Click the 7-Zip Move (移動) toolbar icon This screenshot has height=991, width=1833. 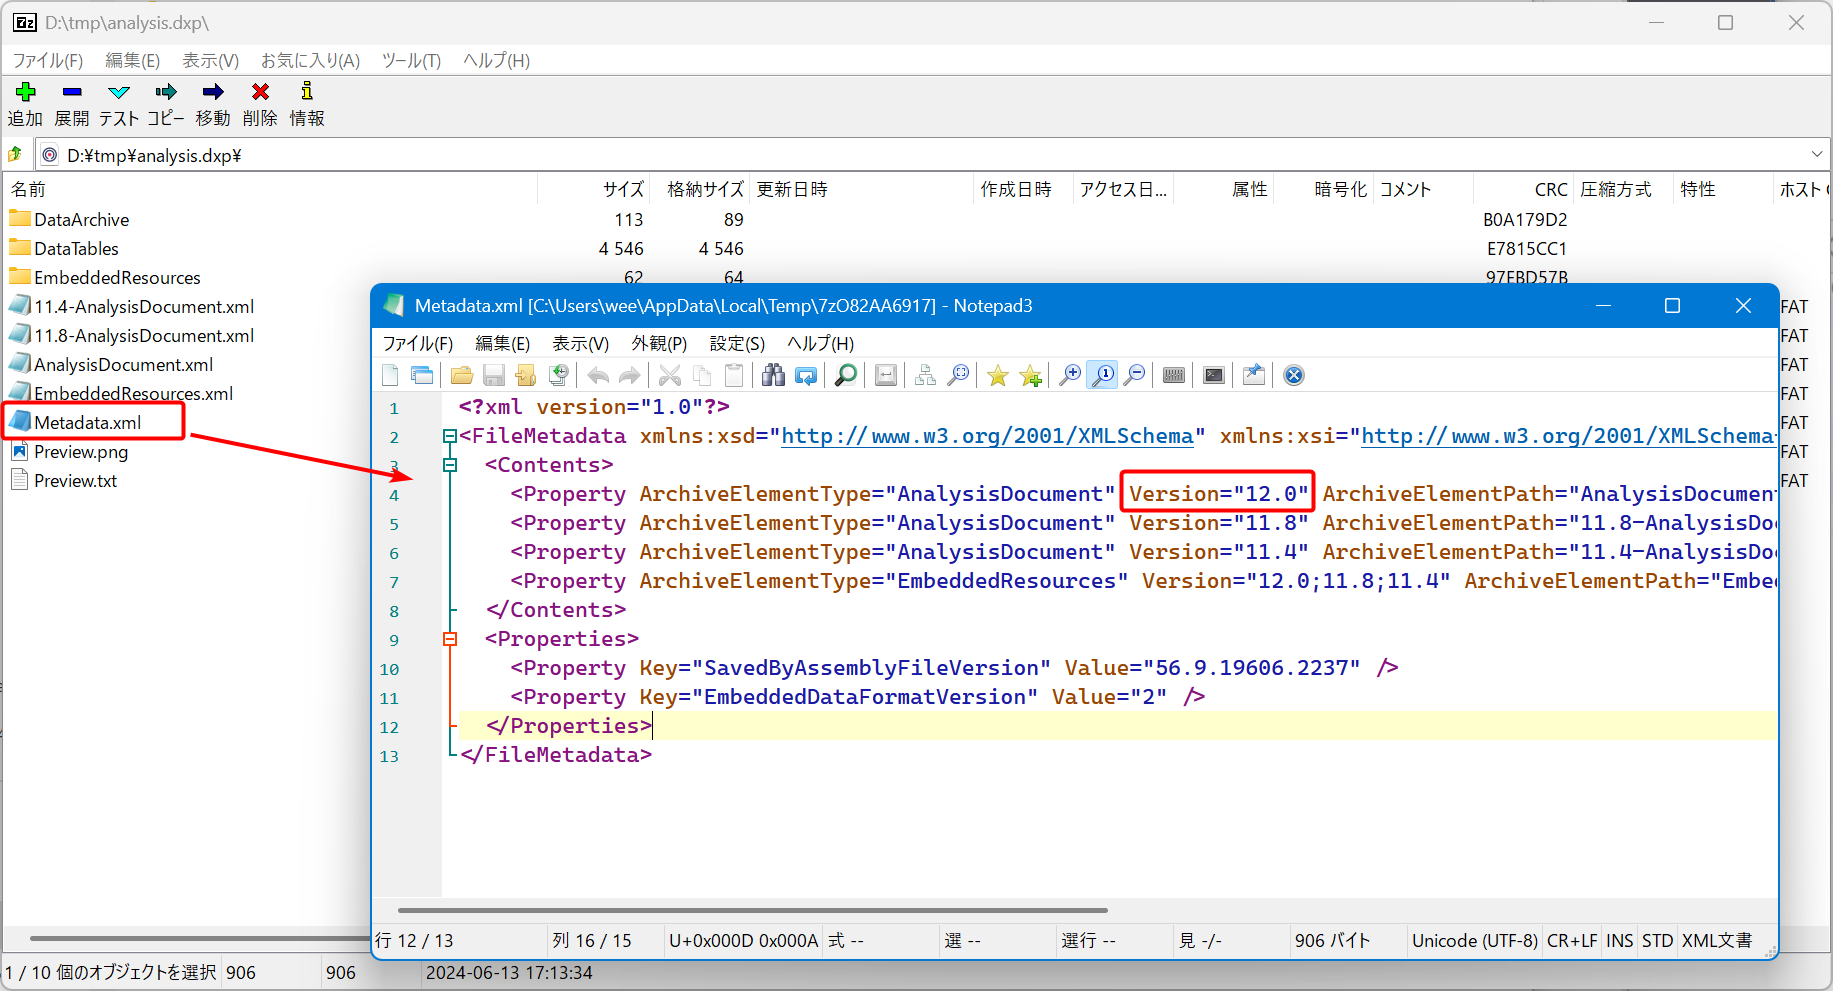[213, 92]
